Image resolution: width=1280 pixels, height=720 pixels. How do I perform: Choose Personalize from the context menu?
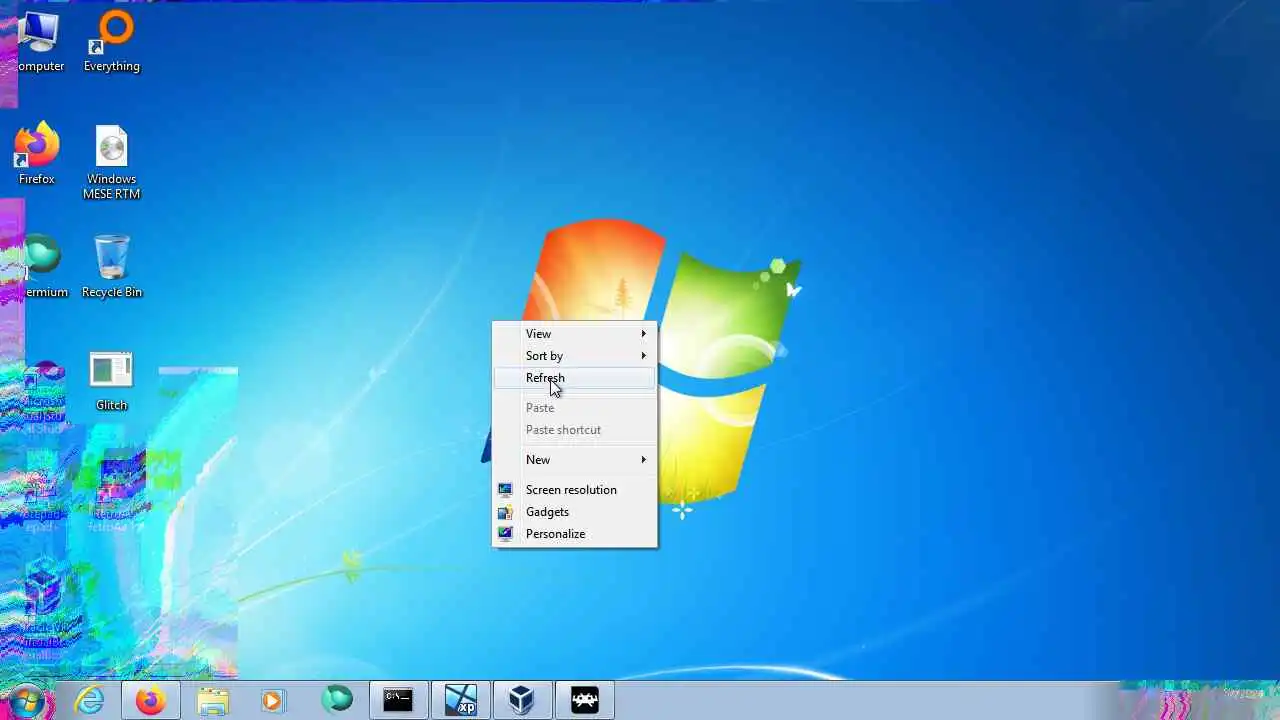[x=575, y=534]
